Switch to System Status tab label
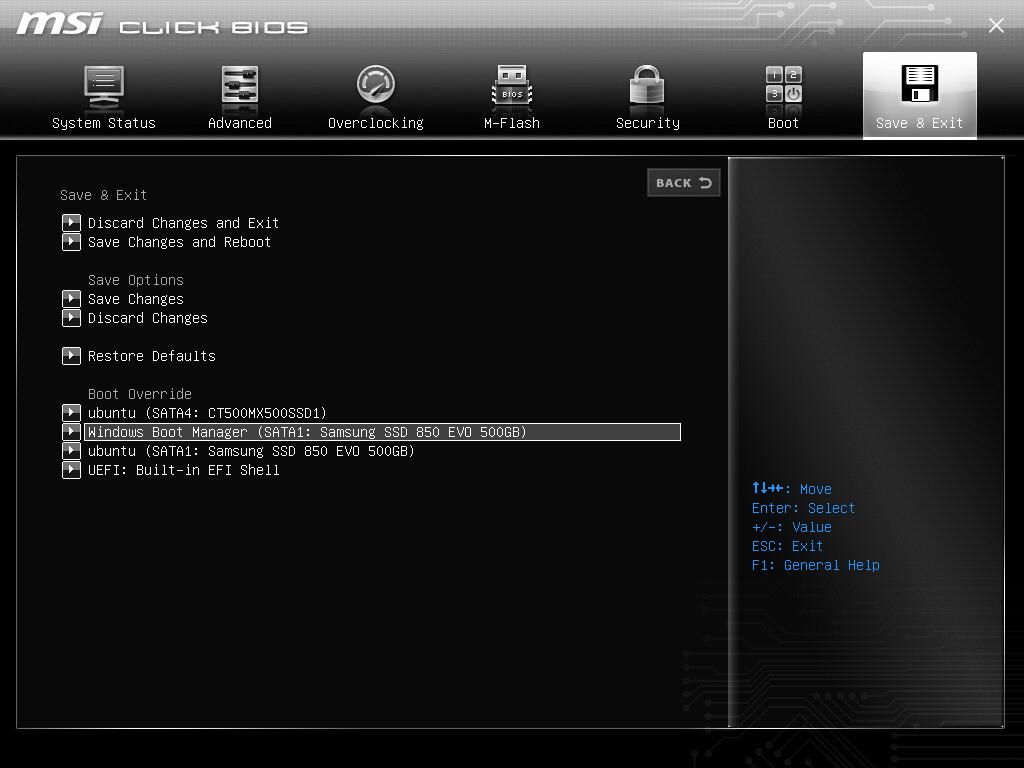This screenshot has width=1024, height=768. tap(104, 123)
